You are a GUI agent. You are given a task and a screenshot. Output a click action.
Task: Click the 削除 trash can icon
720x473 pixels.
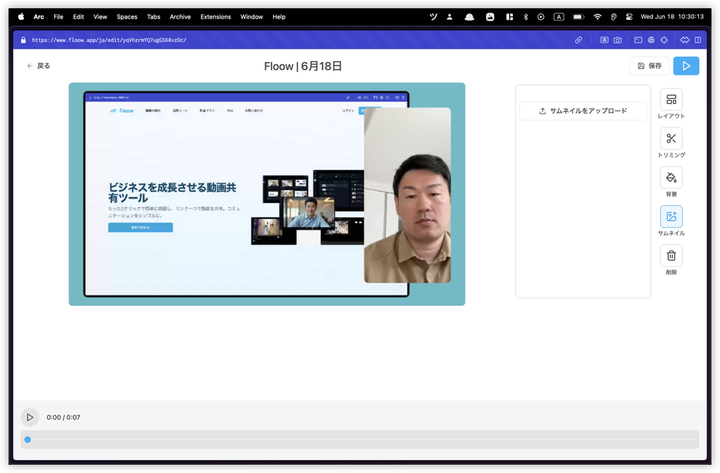pos(671,257)
